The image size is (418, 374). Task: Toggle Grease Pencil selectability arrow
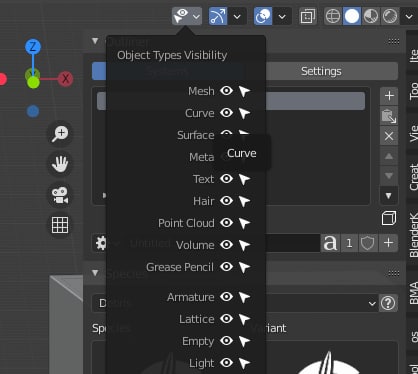click(x=244, y=267)
